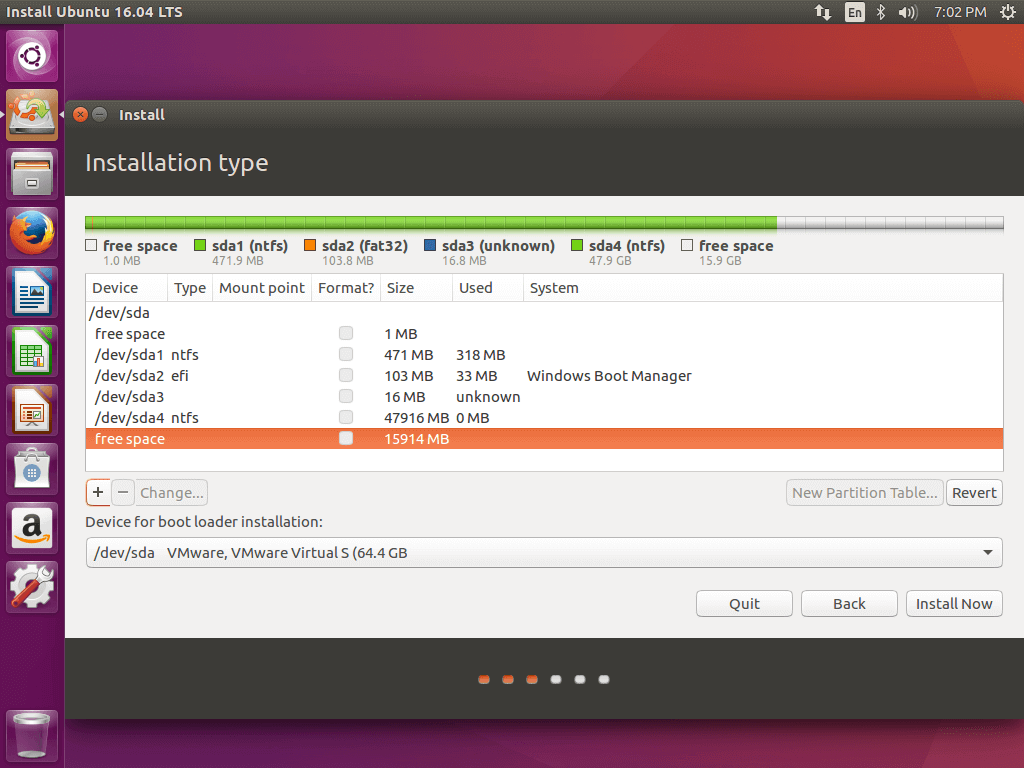Open the Amazon launcher icon
The height and width of the screenshot is (768, 1024).
click(32, 528)
